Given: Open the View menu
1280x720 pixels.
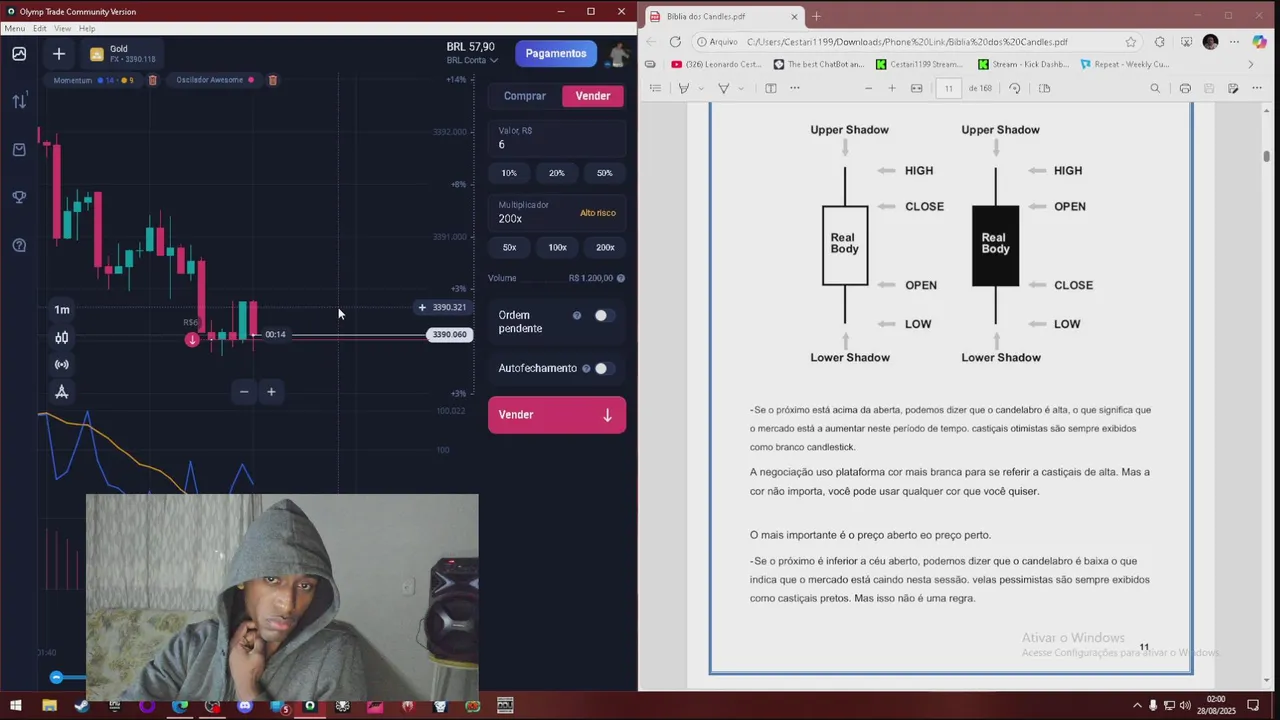Looking at the screenshot, I should [62, 28].
